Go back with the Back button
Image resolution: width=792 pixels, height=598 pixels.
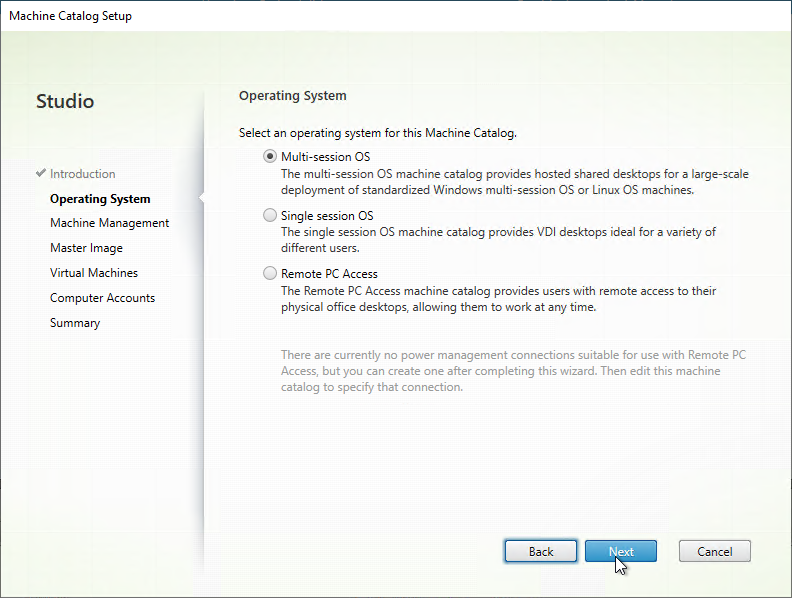[540, 551]
